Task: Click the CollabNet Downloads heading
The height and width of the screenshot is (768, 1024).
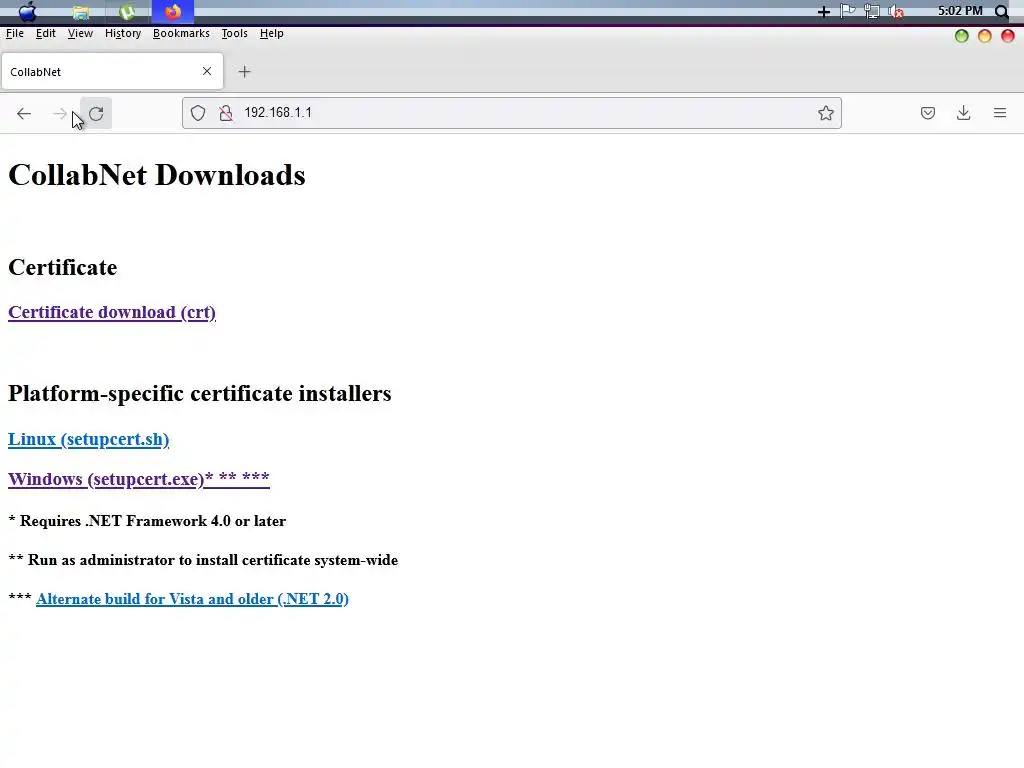Action: click(x=157, y=175)
